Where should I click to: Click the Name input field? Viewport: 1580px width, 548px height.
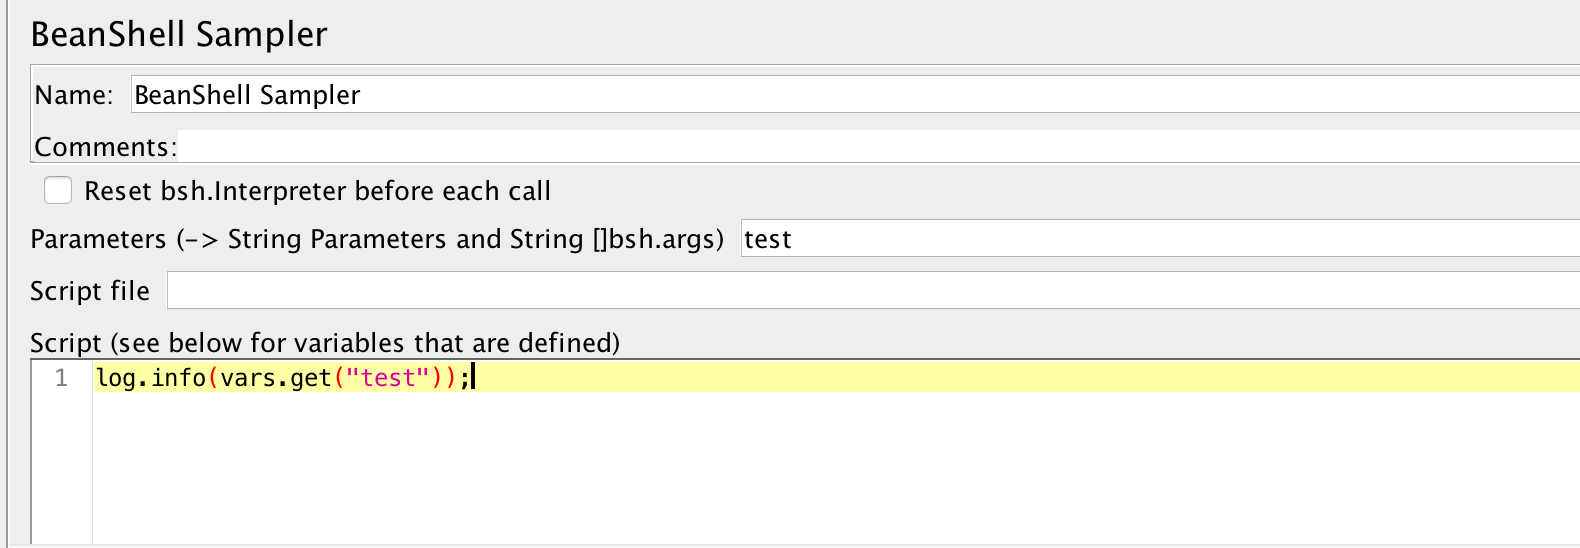point(850,95)
